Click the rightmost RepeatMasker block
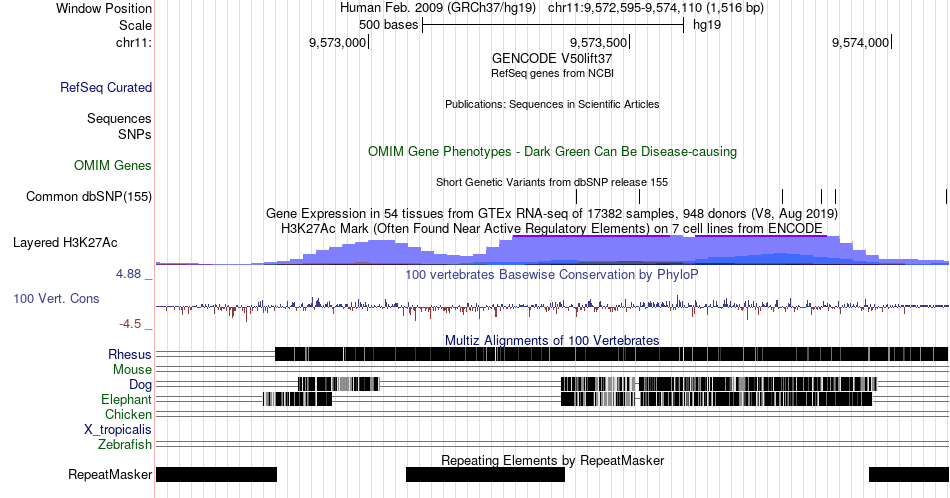Viewport: 950px width, 498px height. (909, 474)
